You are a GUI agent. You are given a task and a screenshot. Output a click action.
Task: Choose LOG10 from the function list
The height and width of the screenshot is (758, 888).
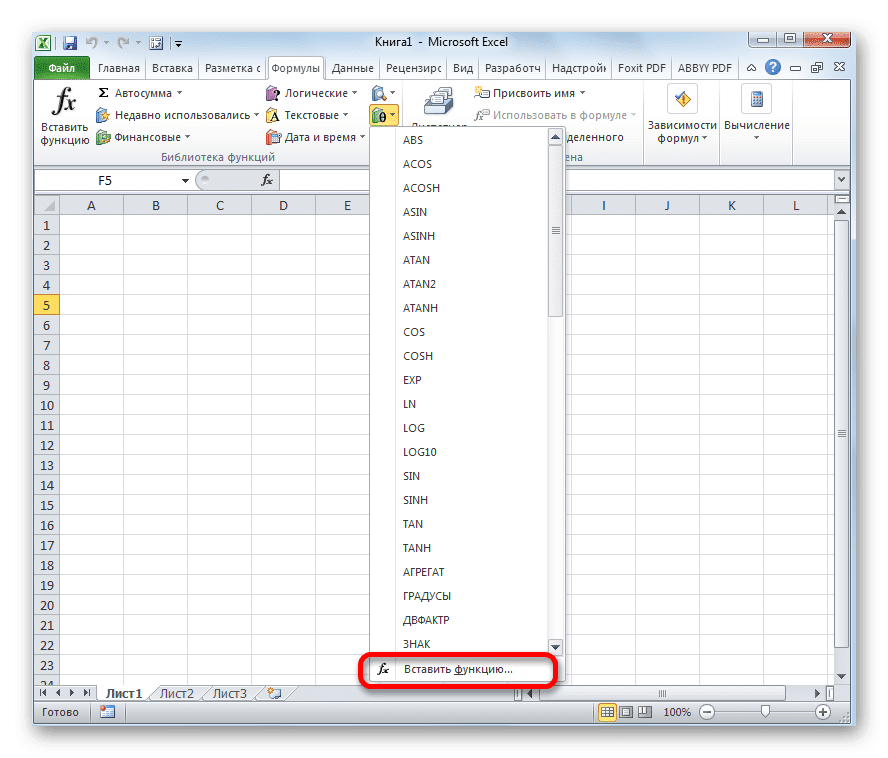coord(459,452)
